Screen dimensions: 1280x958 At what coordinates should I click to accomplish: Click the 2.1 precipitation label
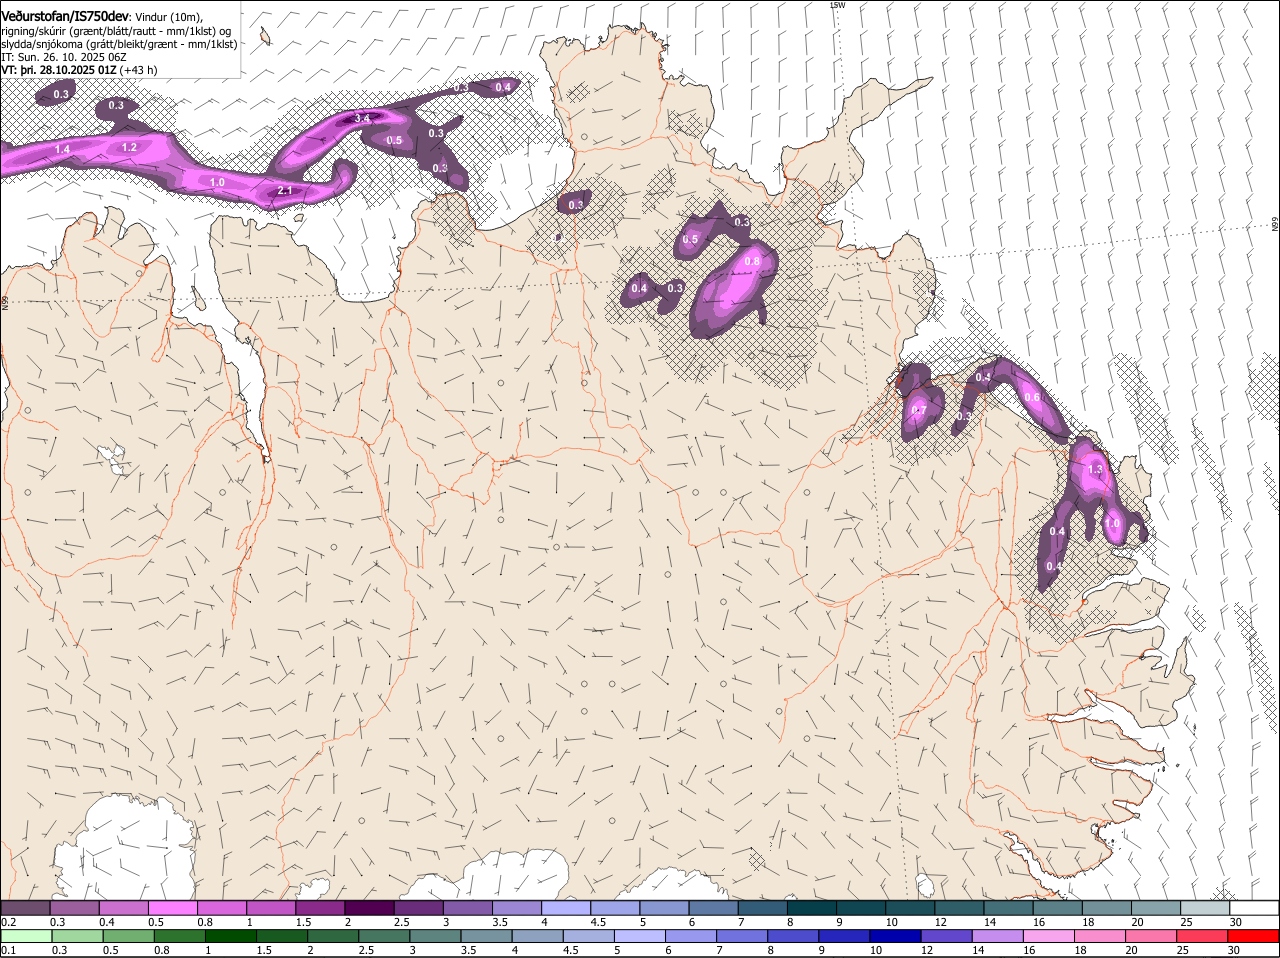coord(285,191)
